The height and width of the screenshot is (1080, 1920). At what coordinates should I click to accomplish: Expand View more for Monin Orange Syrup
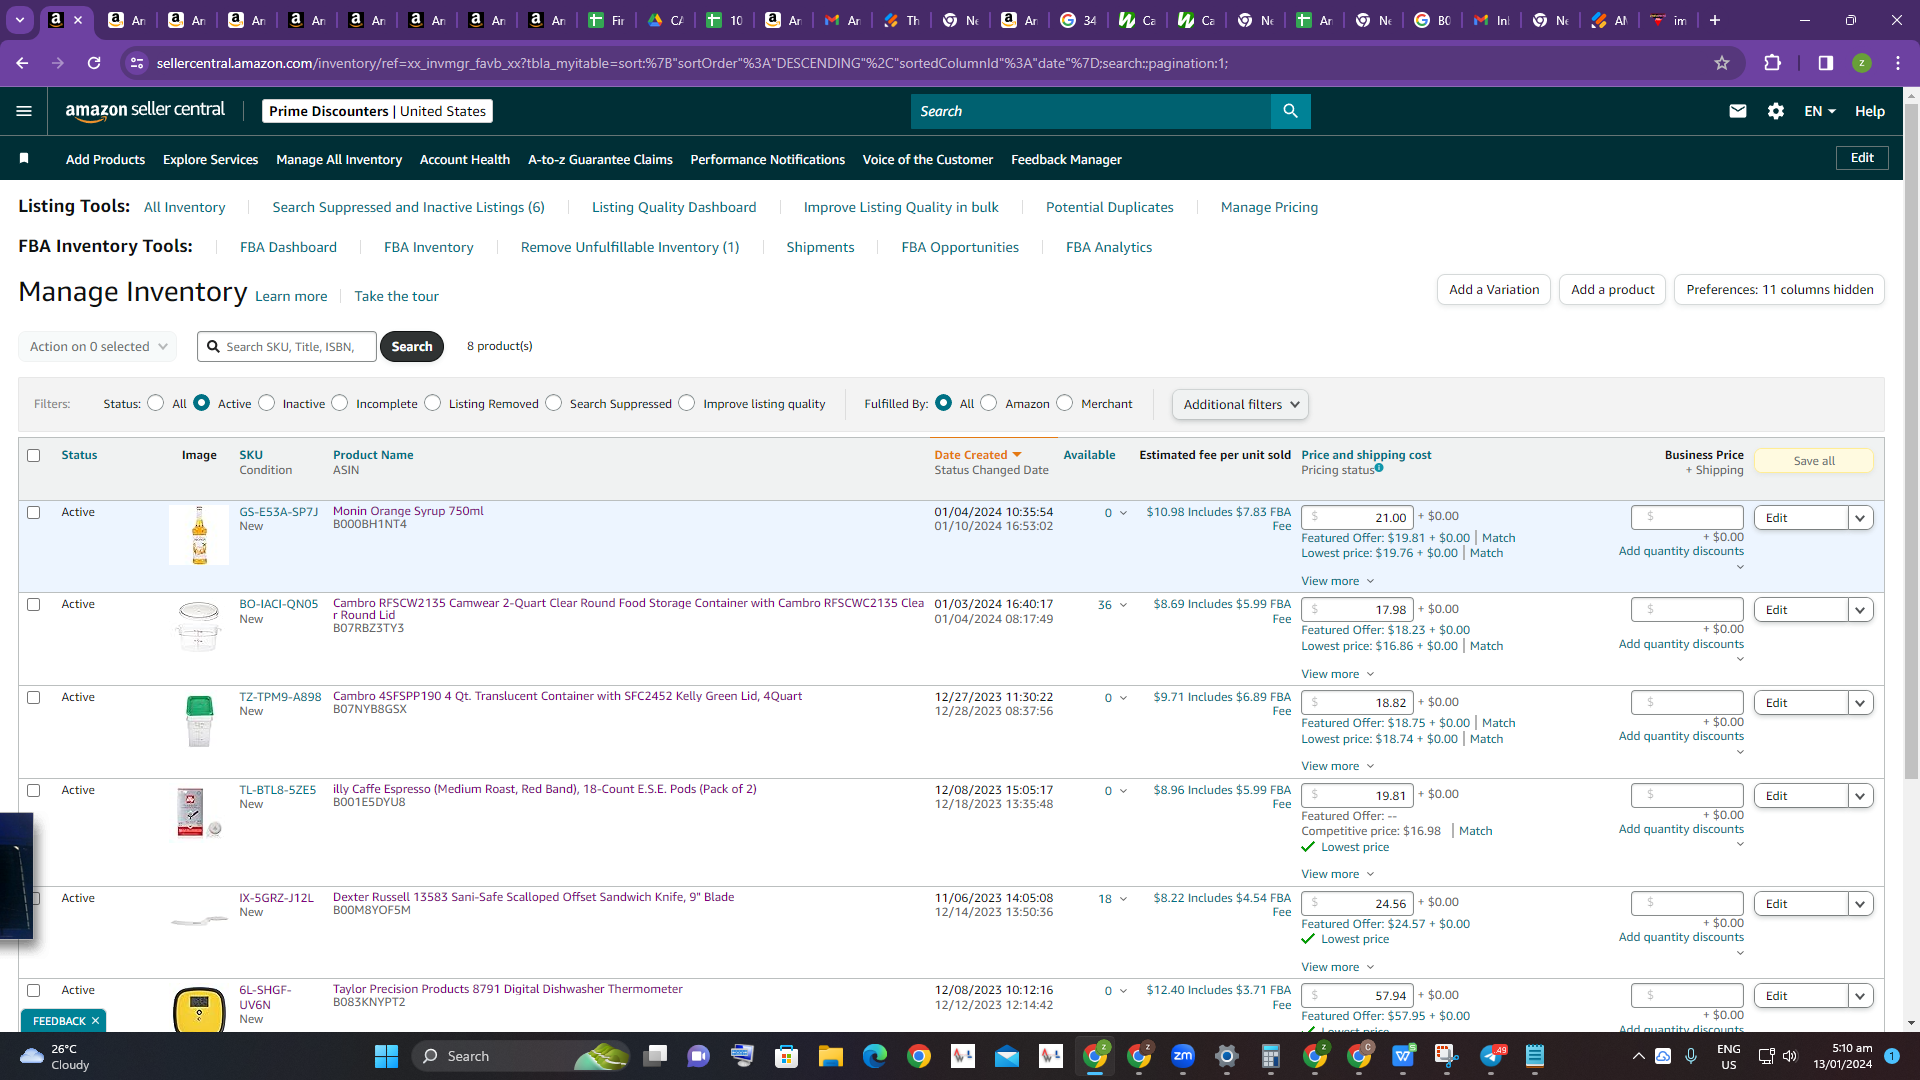(1337, 581)
